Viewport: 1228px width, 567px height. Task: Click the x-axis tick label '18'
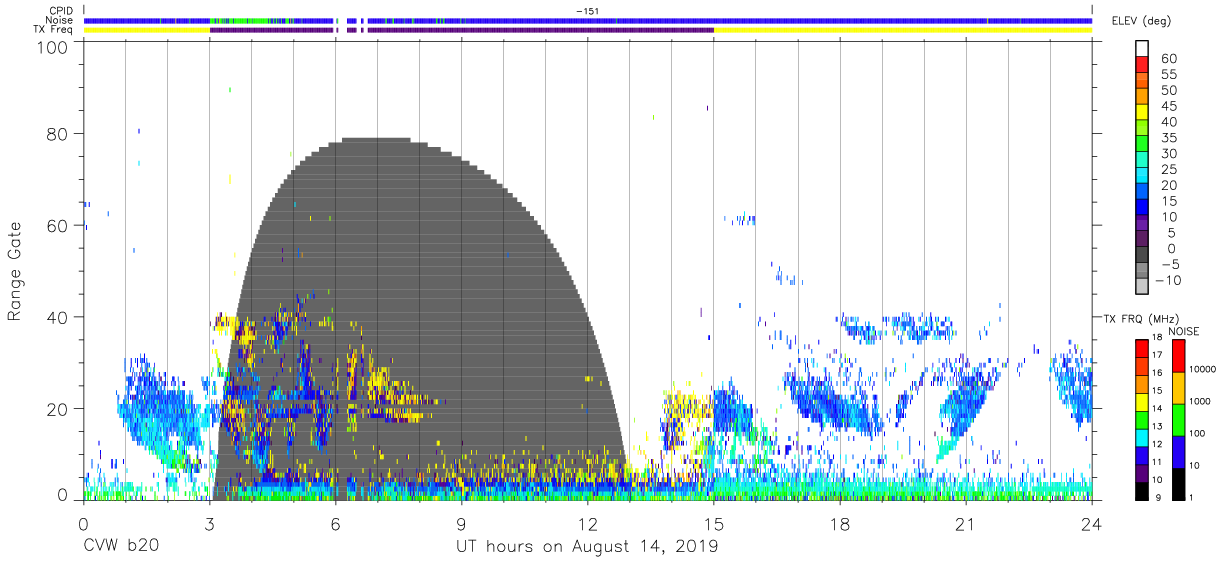click(x=840, y=524)
